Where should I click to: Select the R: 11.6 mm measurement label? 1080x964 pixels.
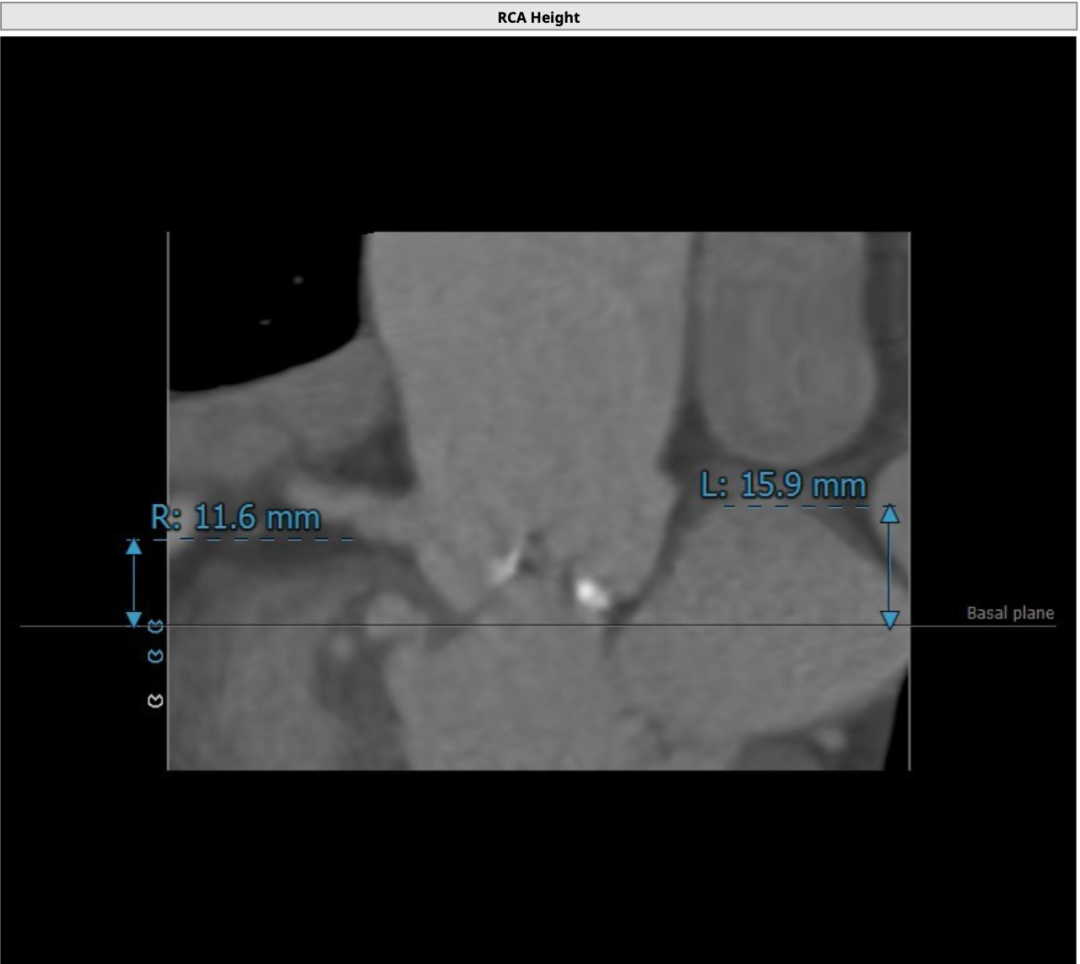pyautogui.click(x=236, y=518)
